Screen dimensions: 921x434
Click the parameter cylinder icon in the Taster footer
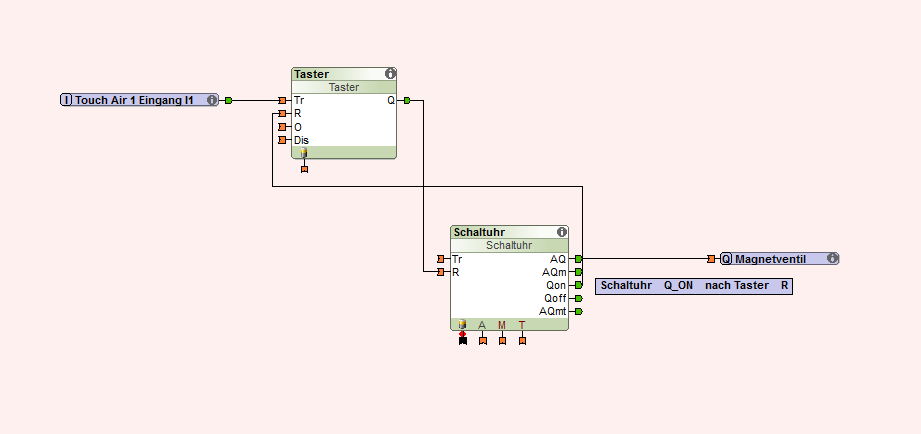pyautogui.click(x=304, y=153)
